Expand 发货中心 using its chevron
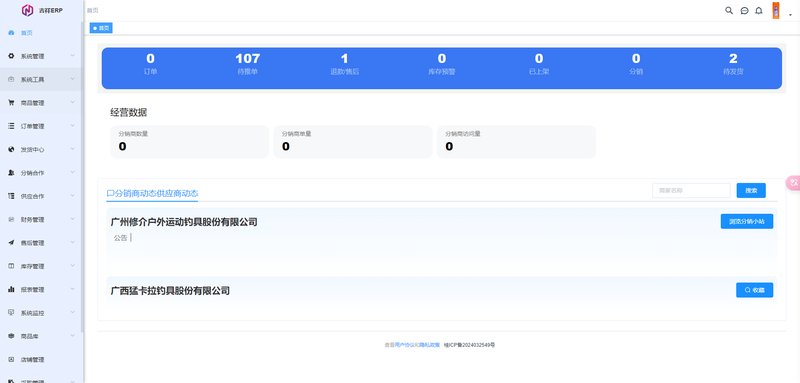This screenshot has width=800, height=383. click(72, 149)
